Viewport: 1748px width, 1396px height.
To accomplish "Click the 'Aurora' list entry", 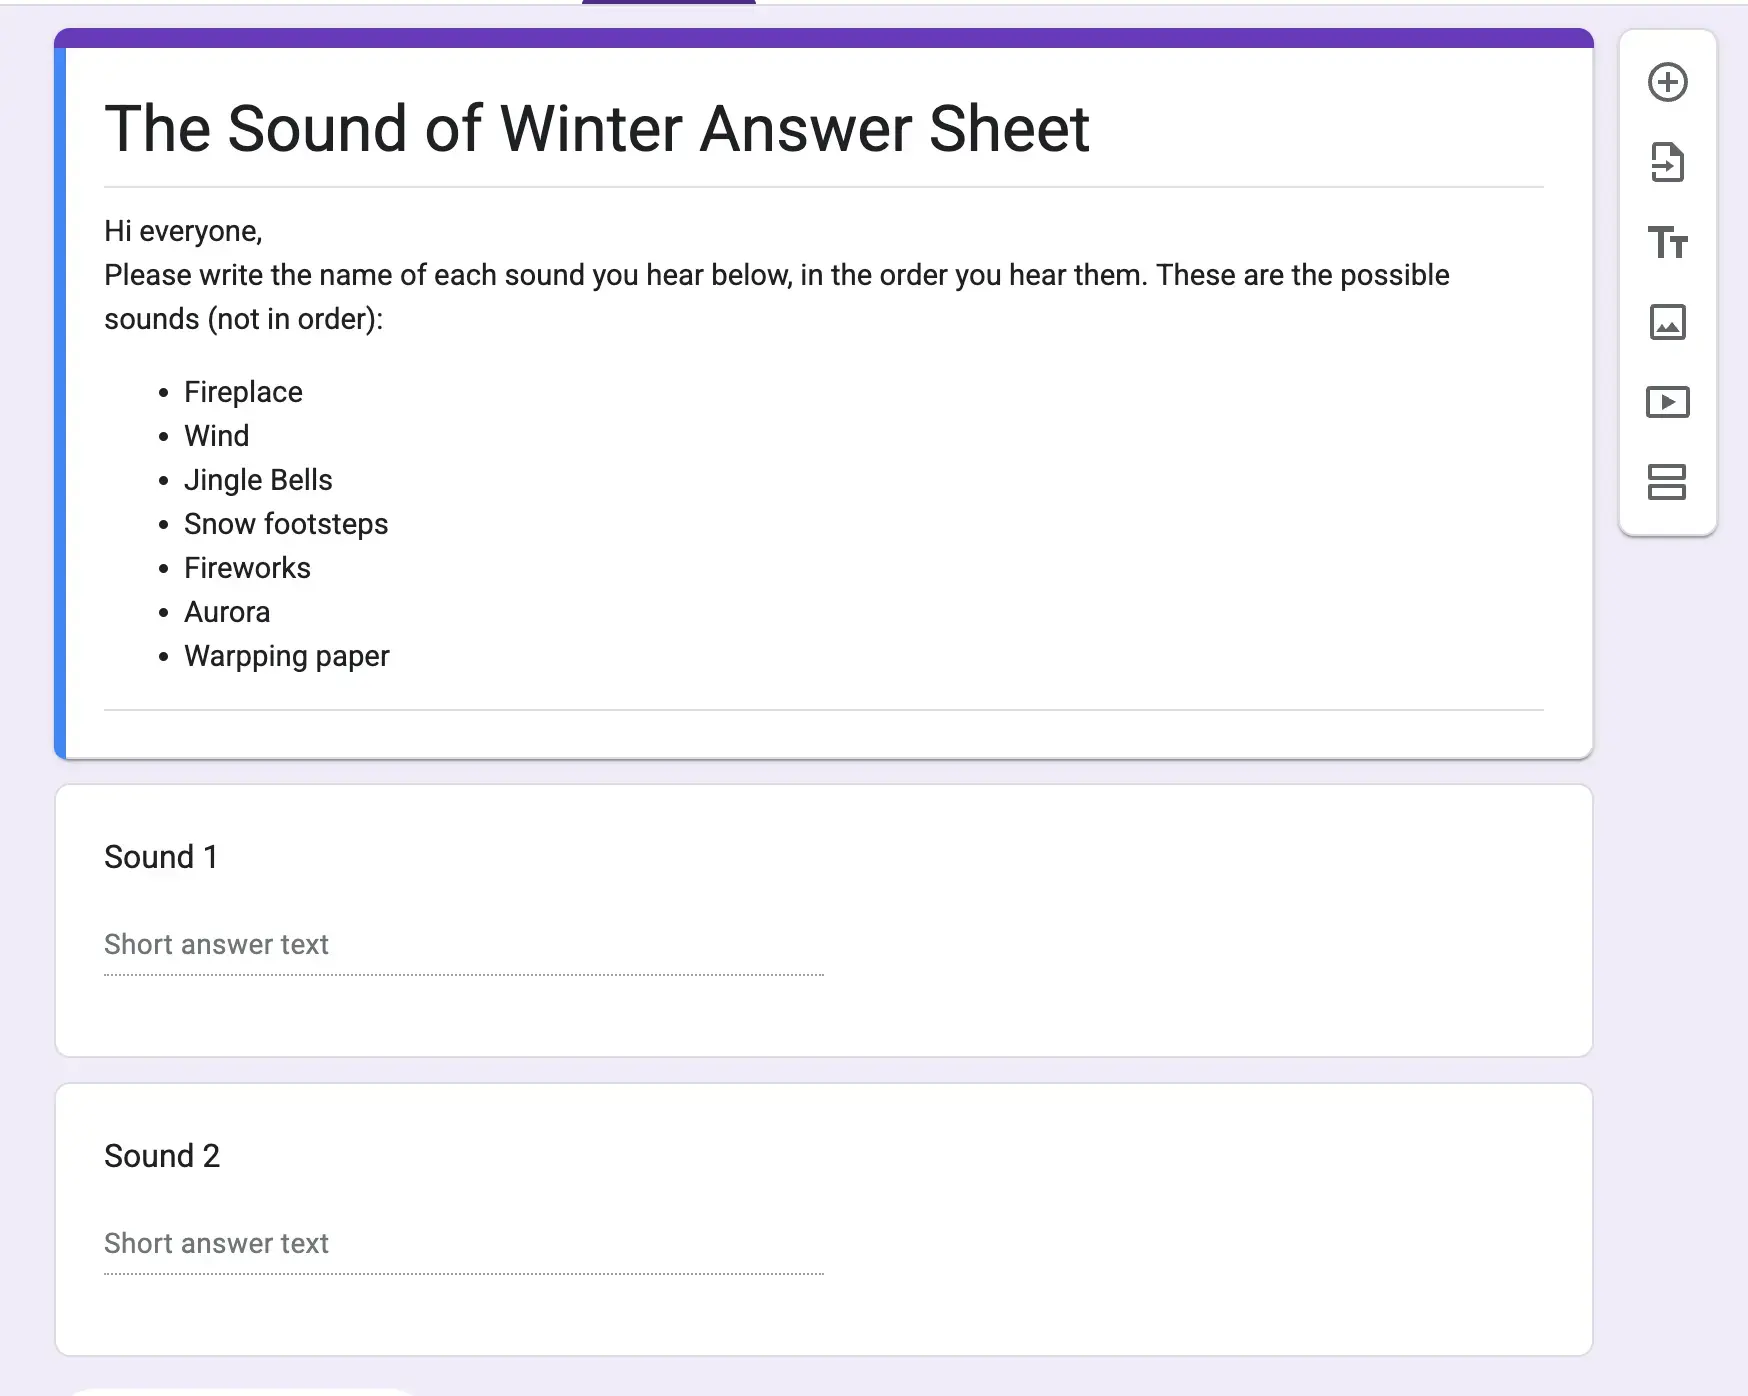I will pyautogui.click(x=227, y=612).
